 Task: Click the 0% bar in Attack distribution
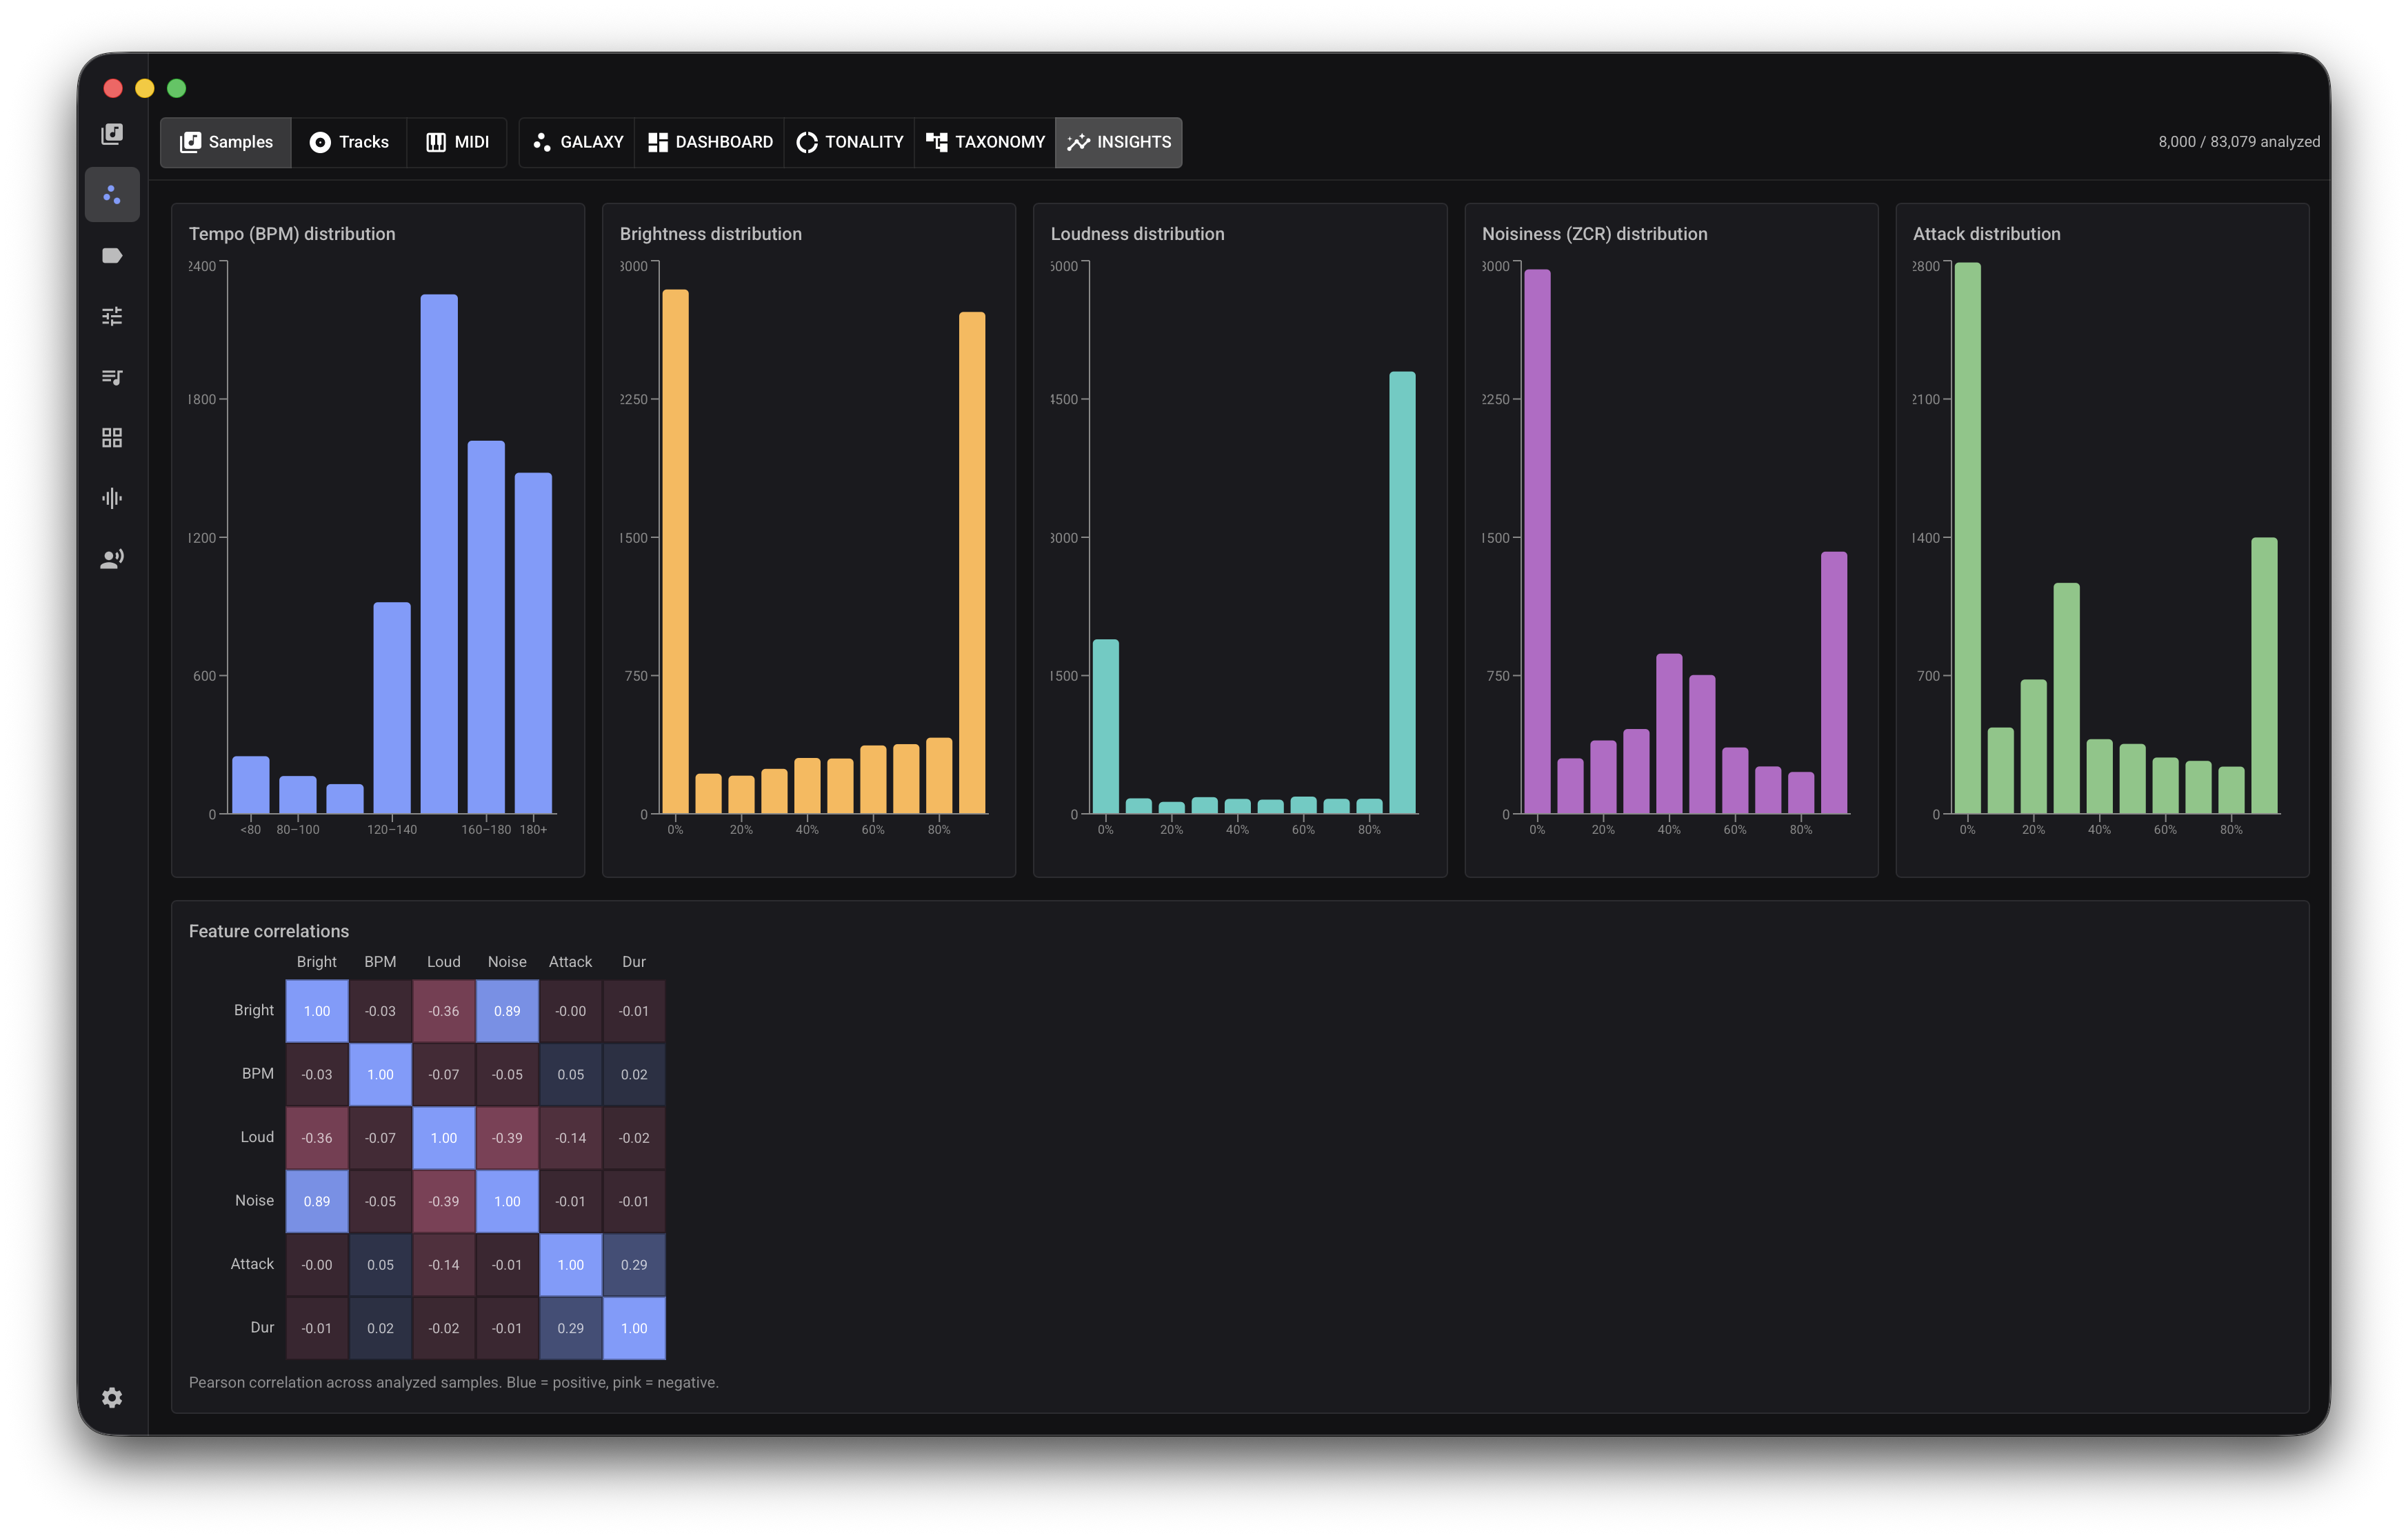[x=1967, y=538]
